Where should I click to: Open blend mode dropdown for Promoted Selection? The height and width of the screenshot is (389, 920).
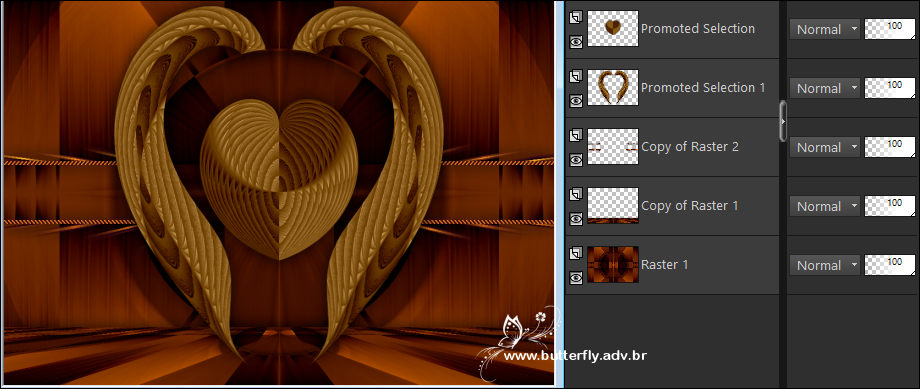click(x=824, y=29)
